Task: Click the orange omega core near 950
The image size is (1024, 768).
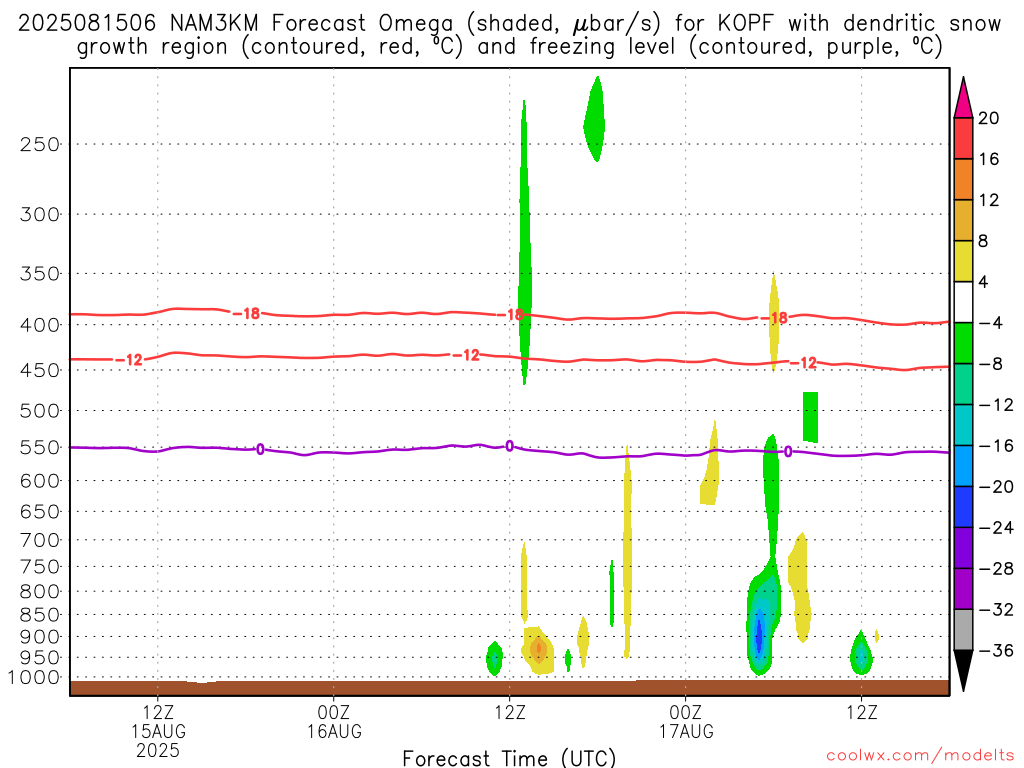Action: click(538, 649)
